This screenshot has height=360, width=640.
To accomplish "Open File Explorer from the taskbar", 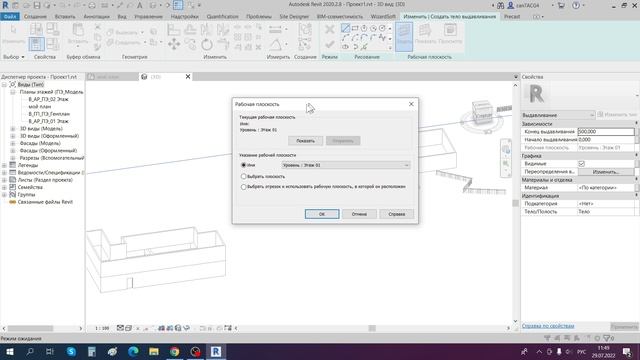I will click(x=154, y=351).
